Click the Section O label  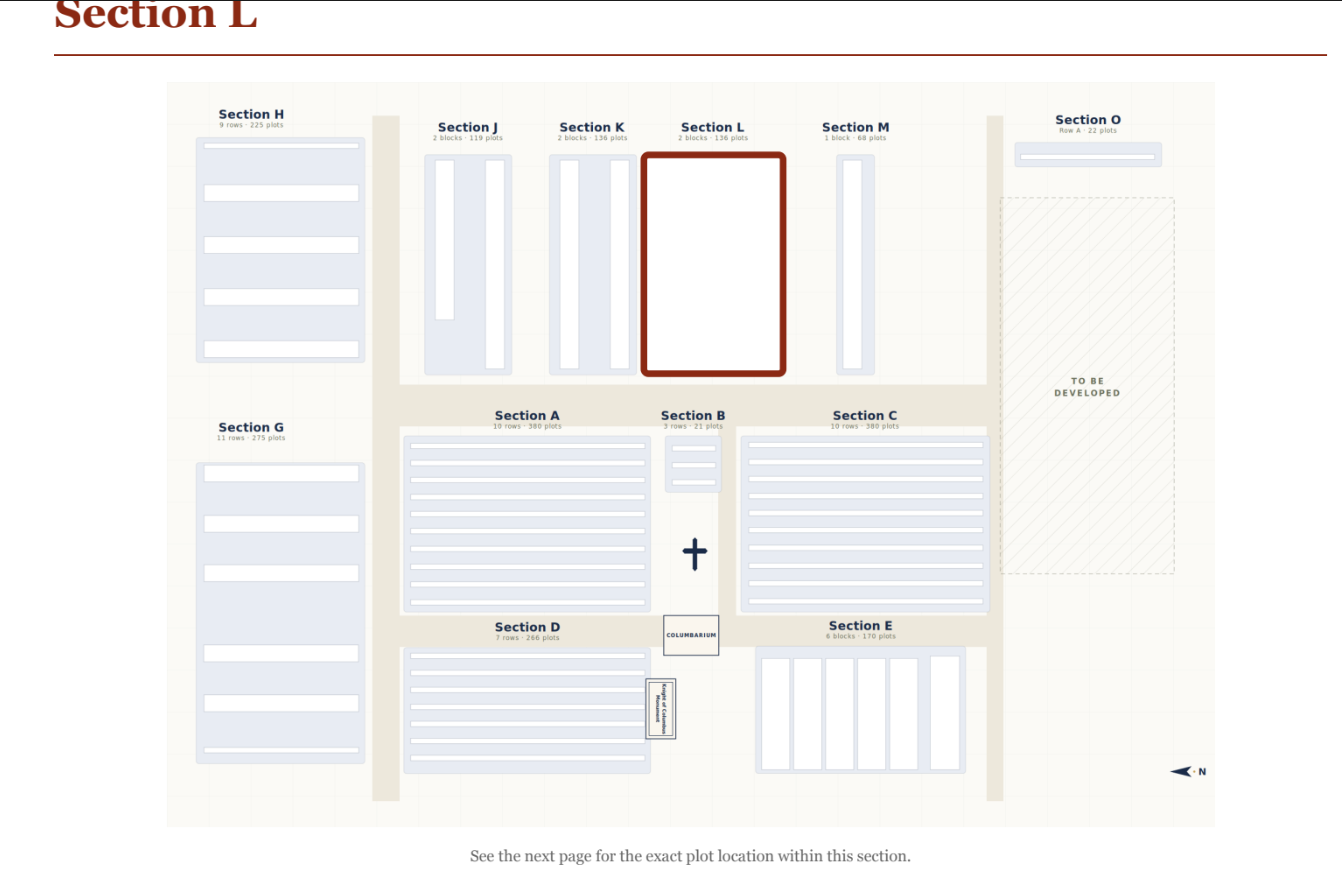click(x=1088, y=120)
